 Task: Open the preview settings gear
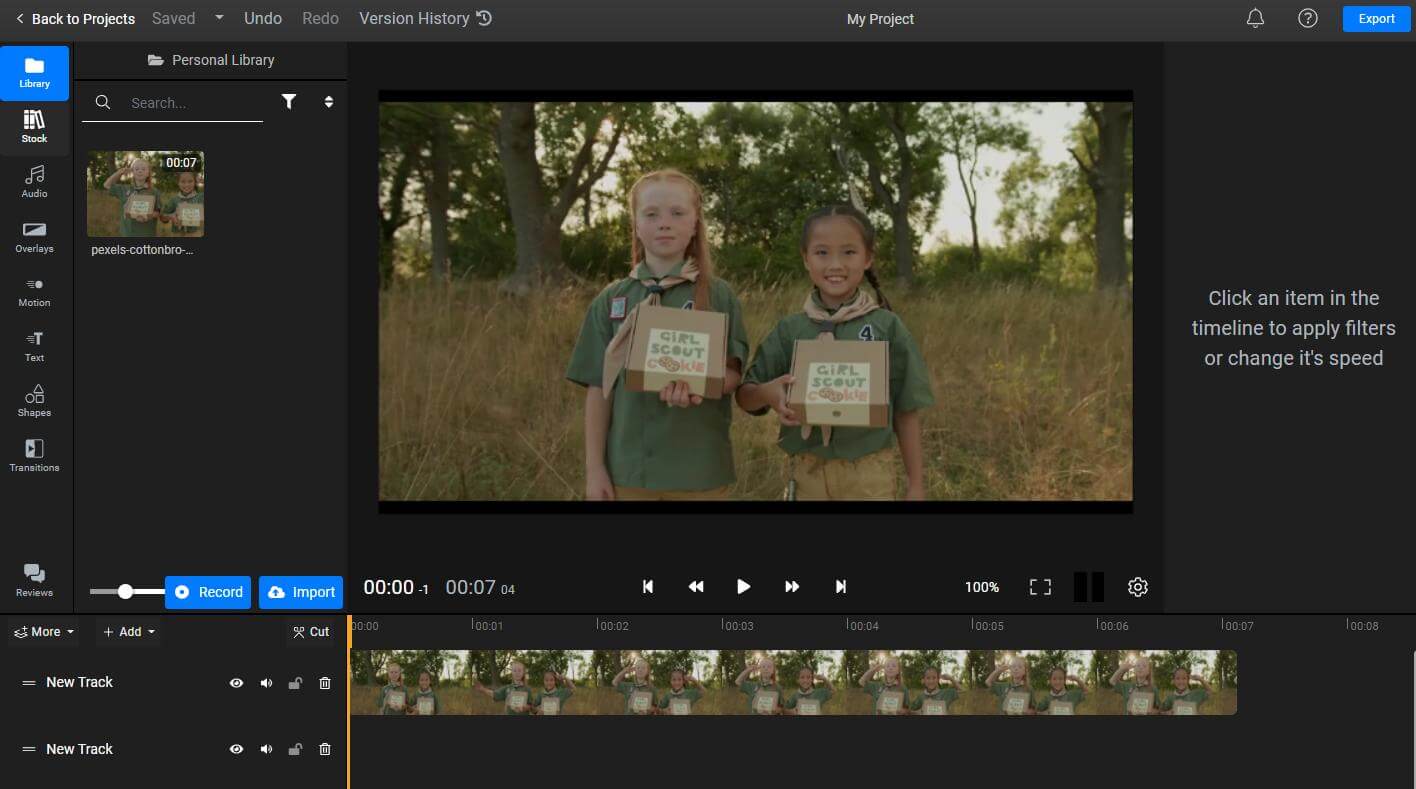tap(1137, 587)
